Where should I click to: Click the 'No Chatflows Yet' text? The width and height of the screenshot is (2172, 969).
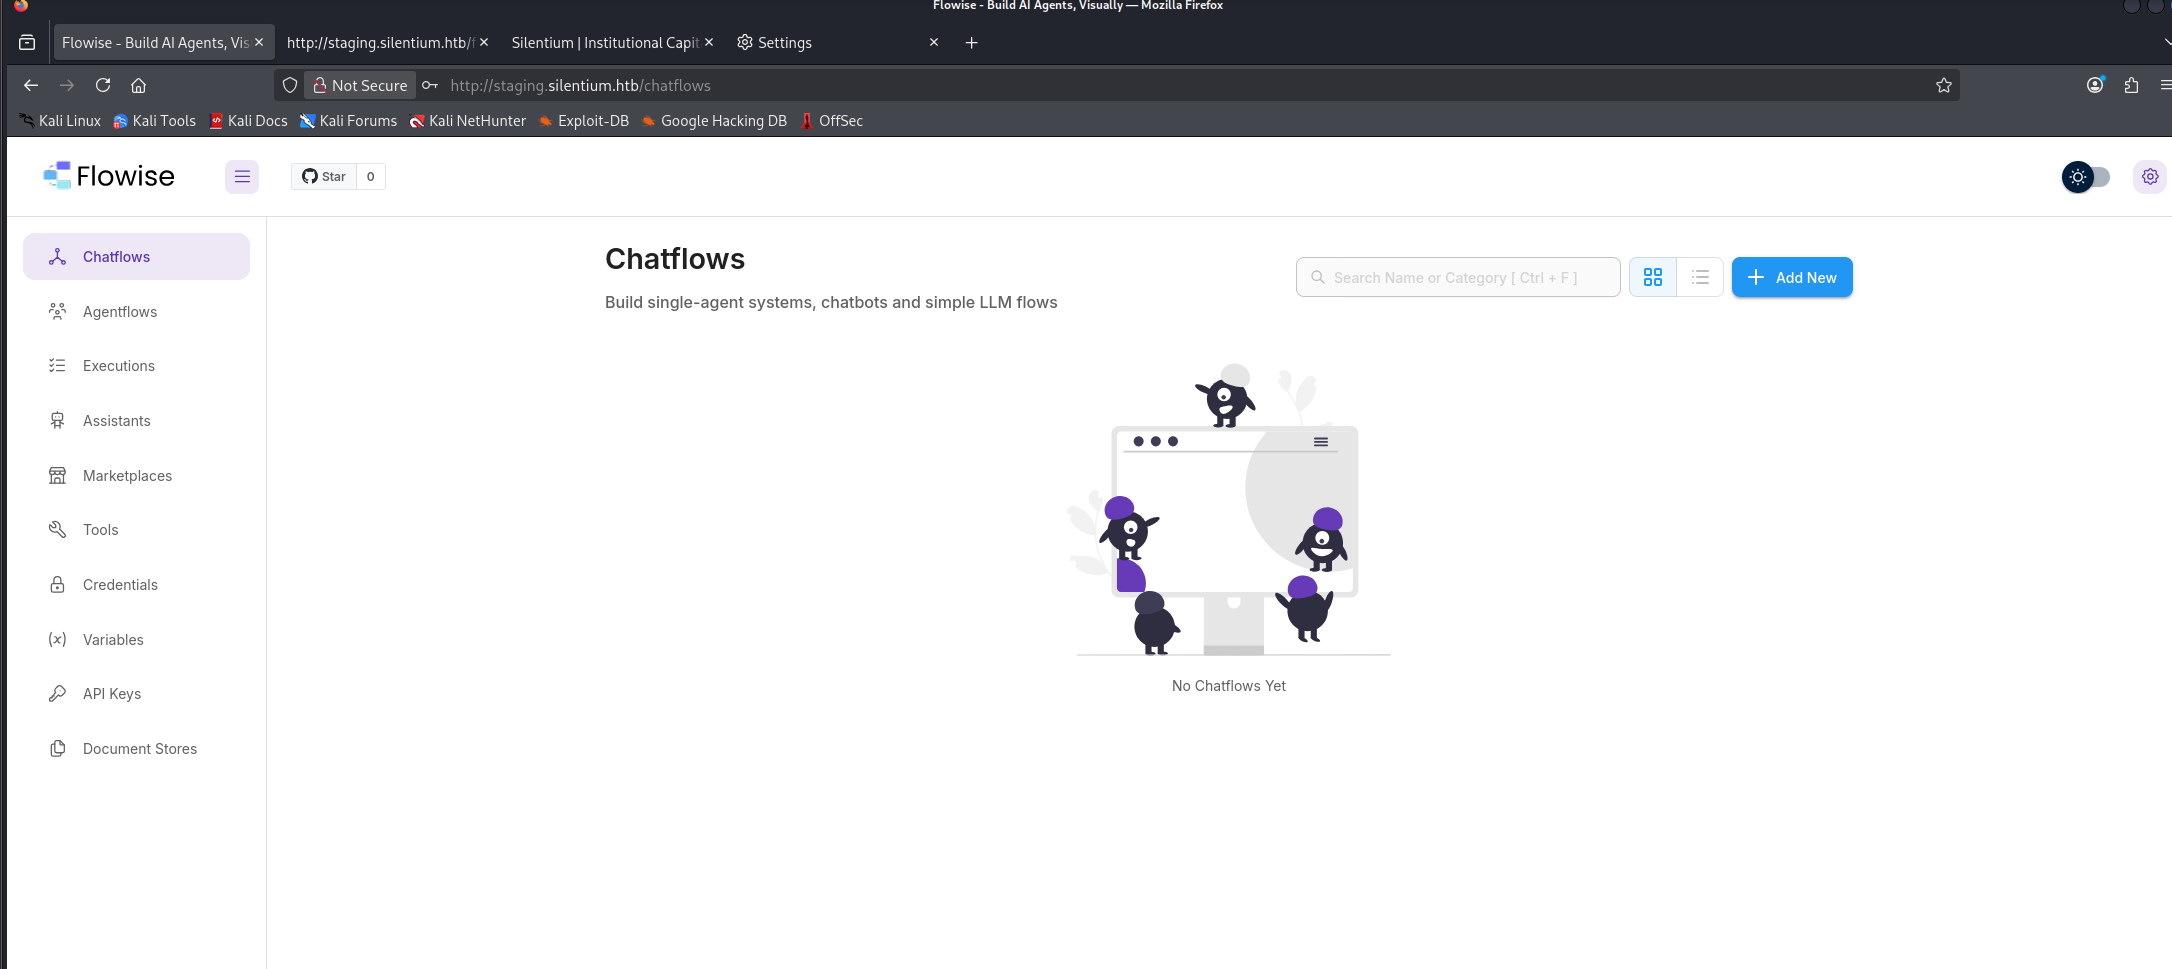(1229, 686)
